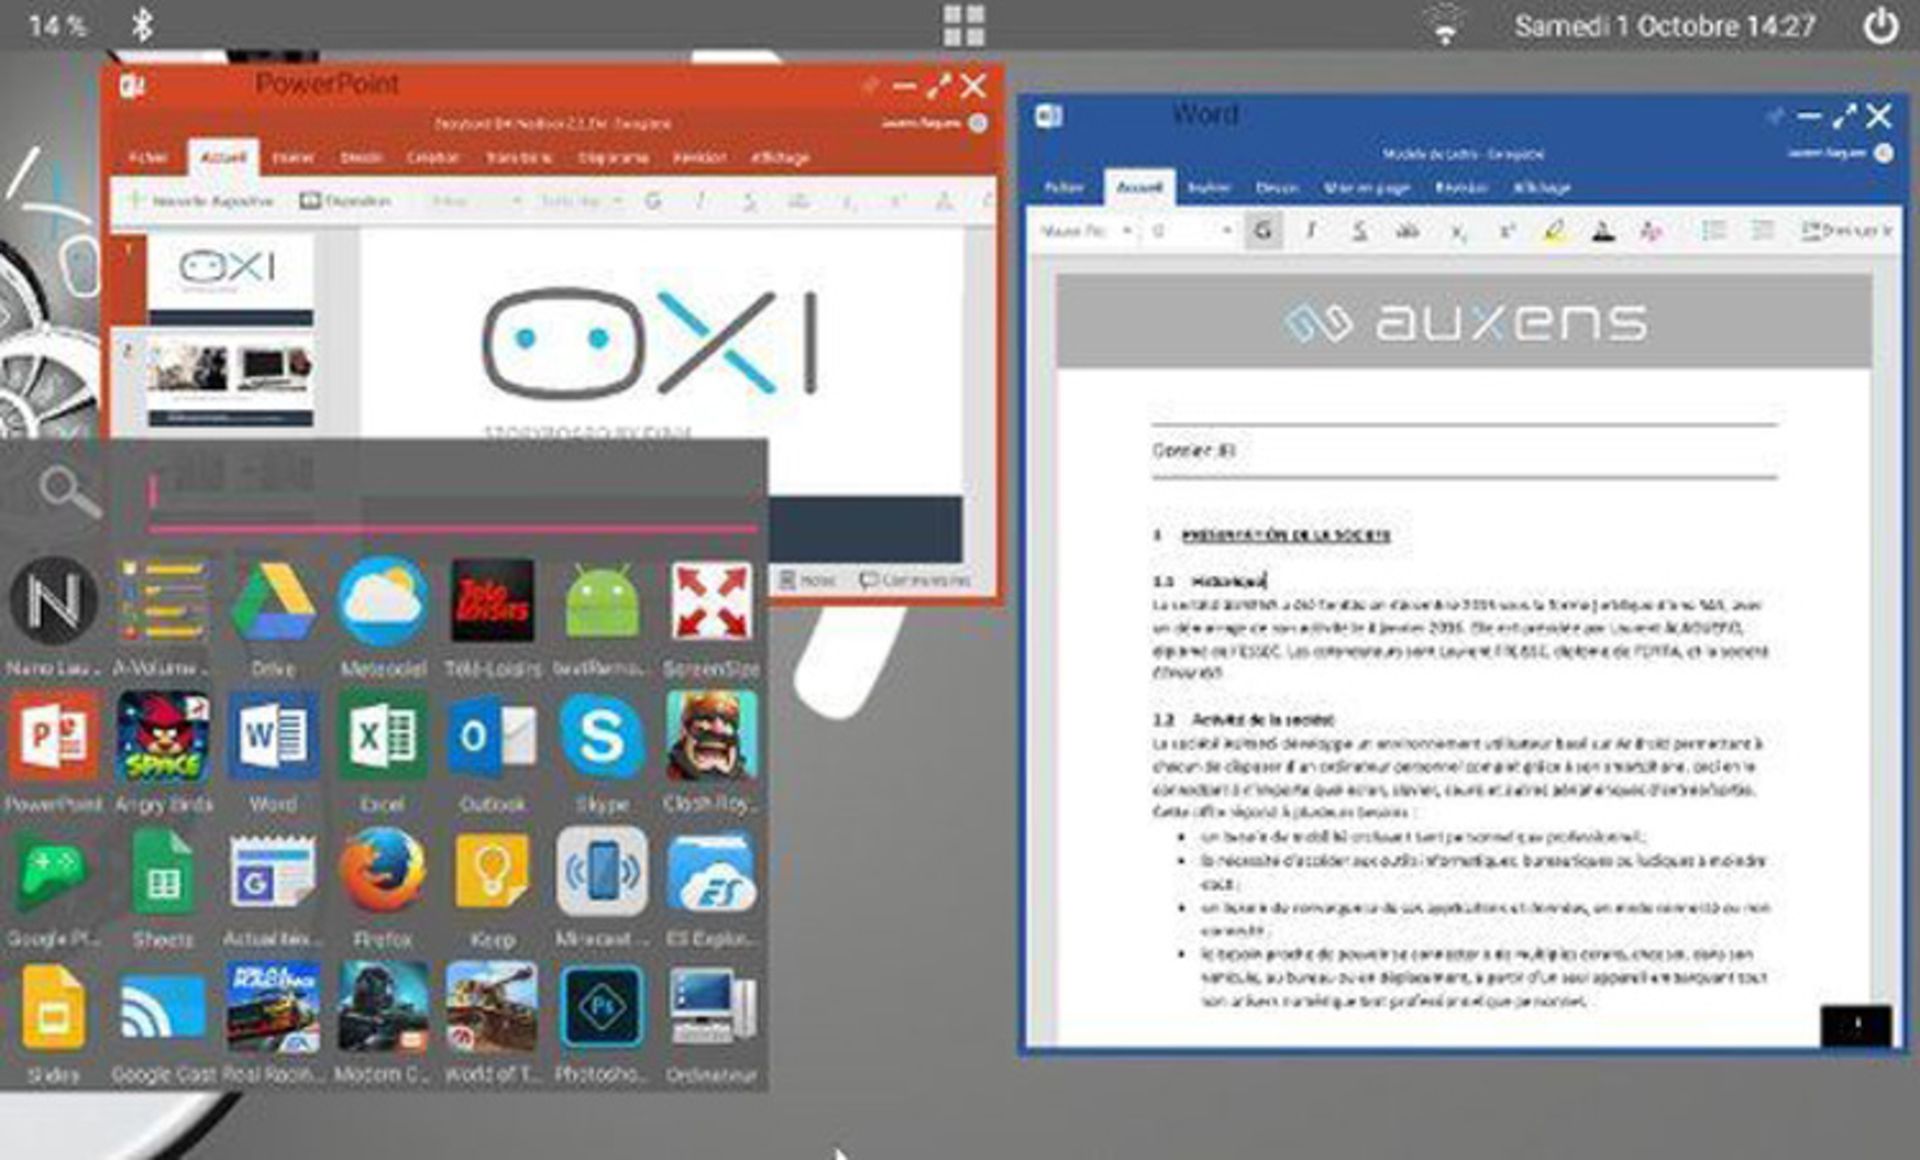Click the Word account name in title area

pyautogui.click(x=1827, y=153)
